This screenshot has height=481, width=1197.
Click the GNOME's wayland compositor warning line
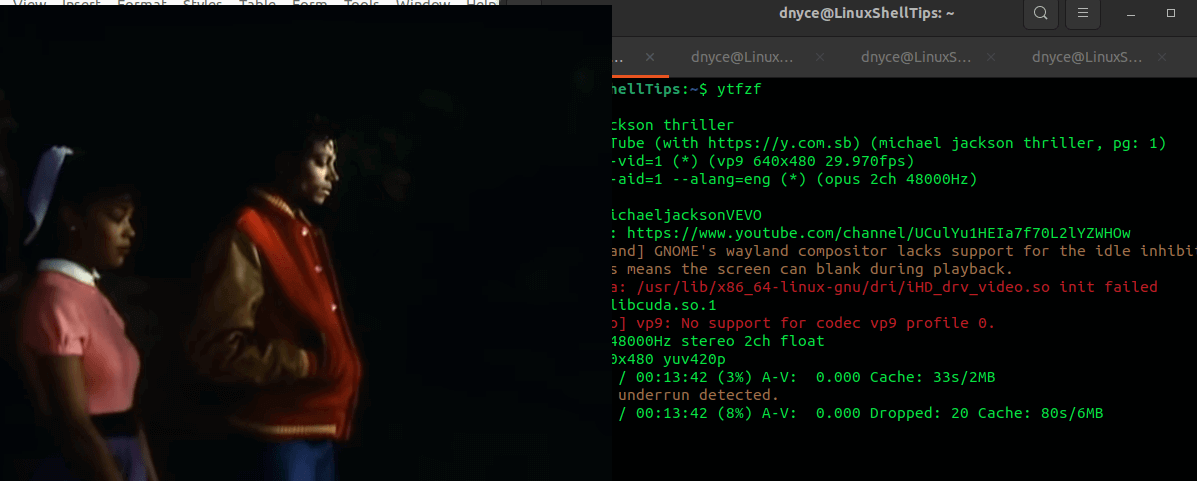pos(905,251)
